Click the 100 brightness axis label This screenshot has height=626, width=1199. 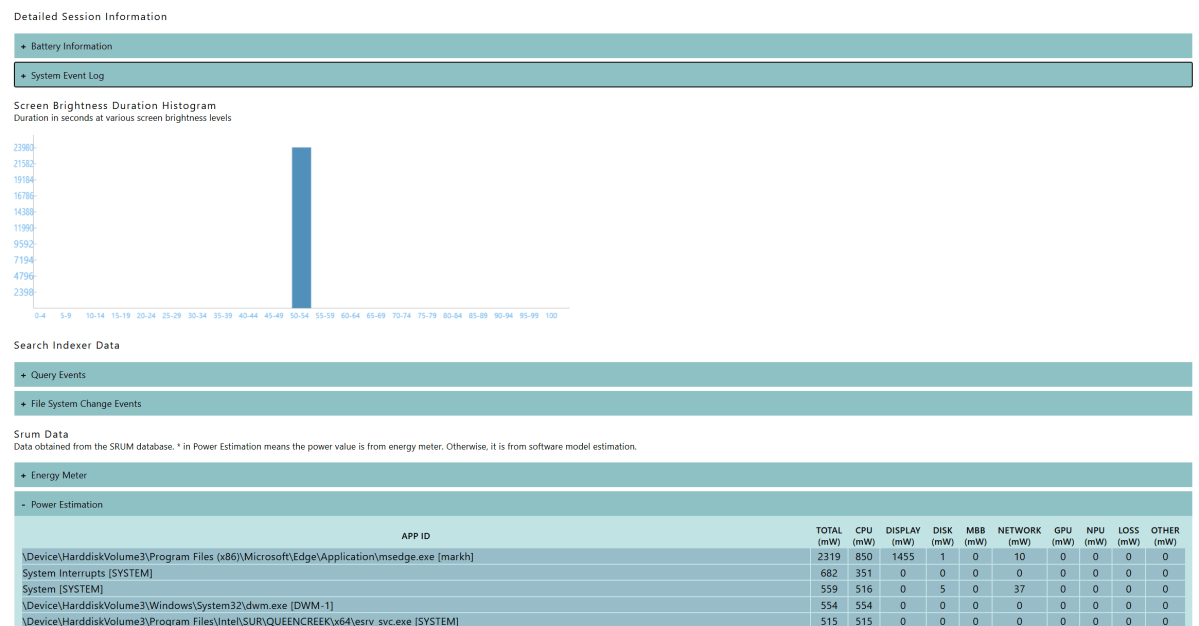[551, 316]
